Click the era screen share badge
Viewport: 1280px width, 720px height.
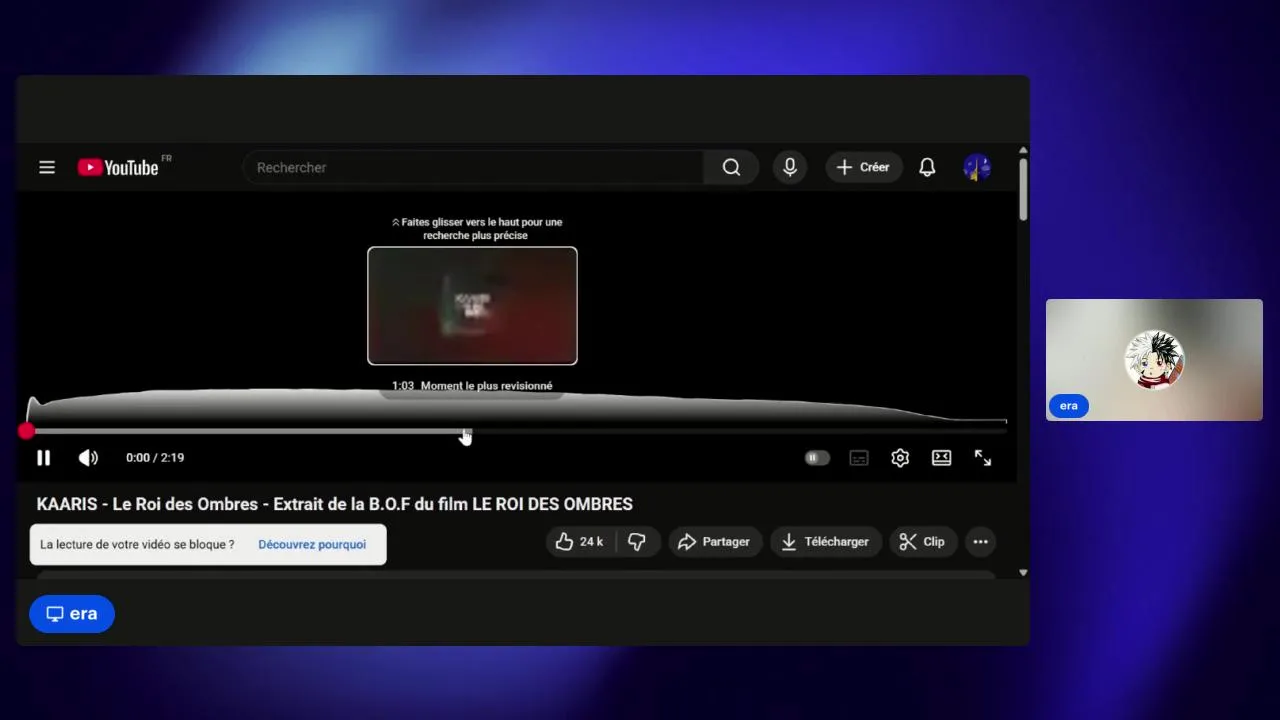72,614
